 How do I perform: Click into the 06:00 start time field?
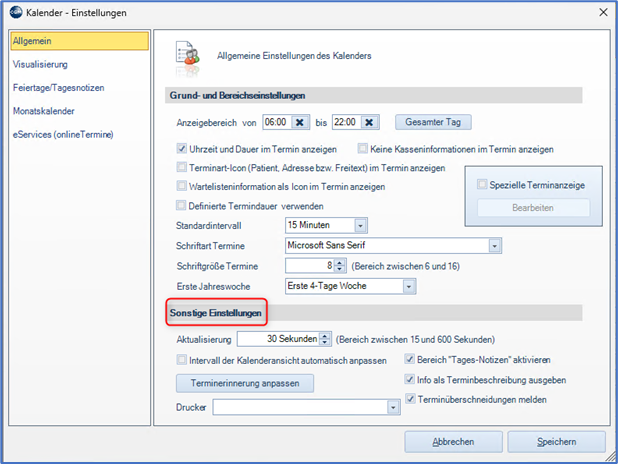(277, 122)
